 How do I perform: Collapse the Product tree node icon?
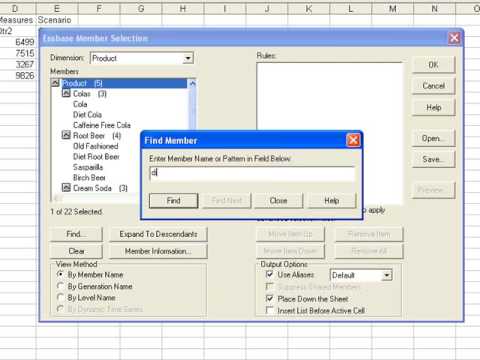click(x=56, y=83)
